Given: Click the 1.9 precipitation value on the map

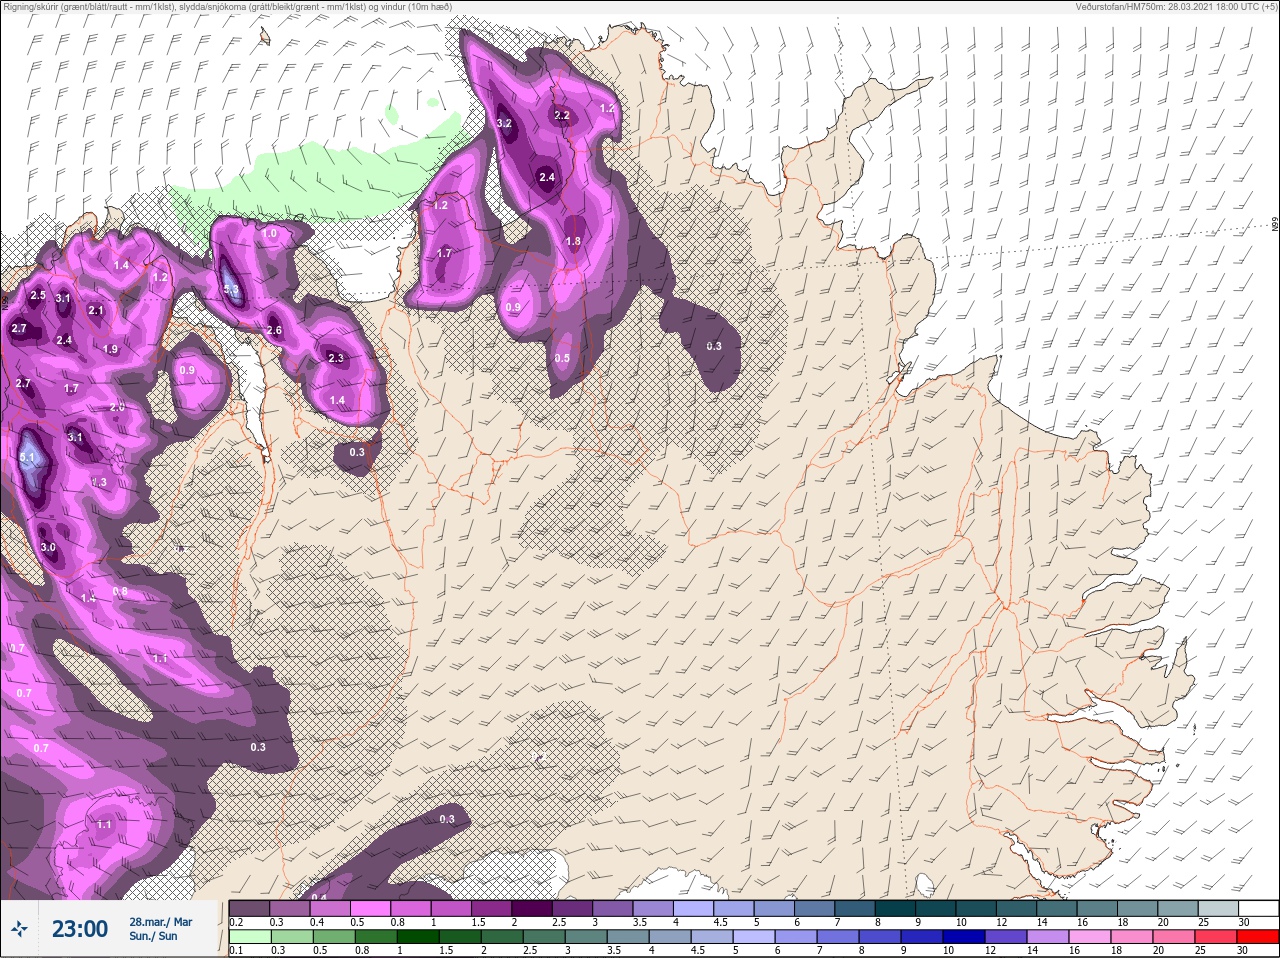Looking at the screenshot, I should click(111, 349).
